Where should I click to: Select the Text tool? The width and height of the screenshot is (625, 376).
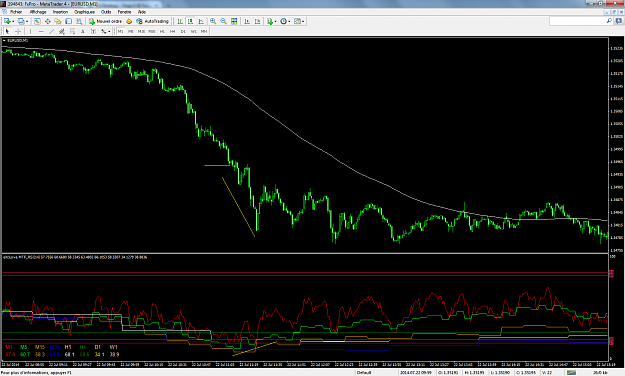[x=83, y=31]
